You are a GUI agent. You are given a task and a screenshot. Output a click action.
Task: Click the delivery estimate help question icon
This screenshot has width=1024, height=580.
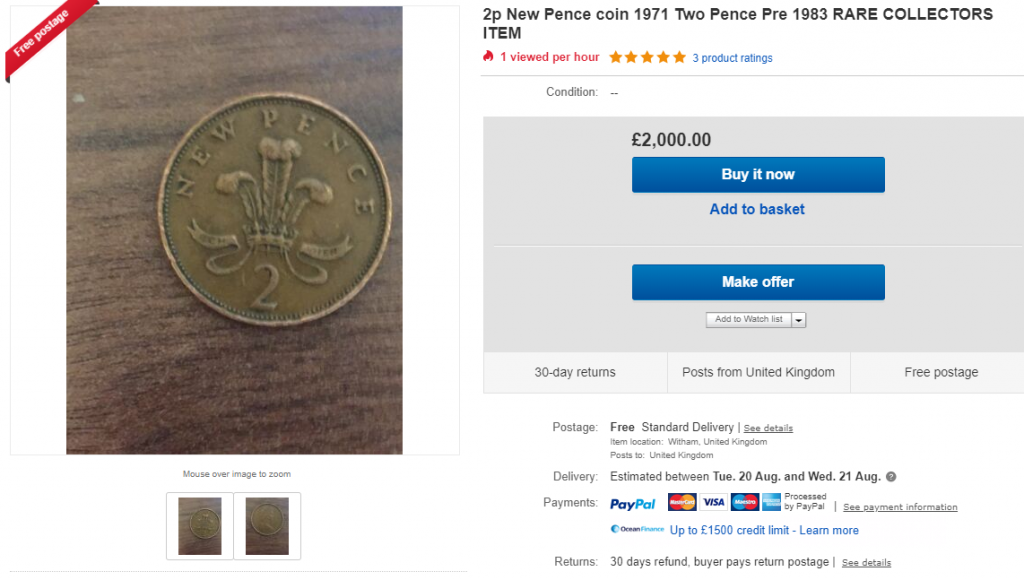[x=891, y=477]
